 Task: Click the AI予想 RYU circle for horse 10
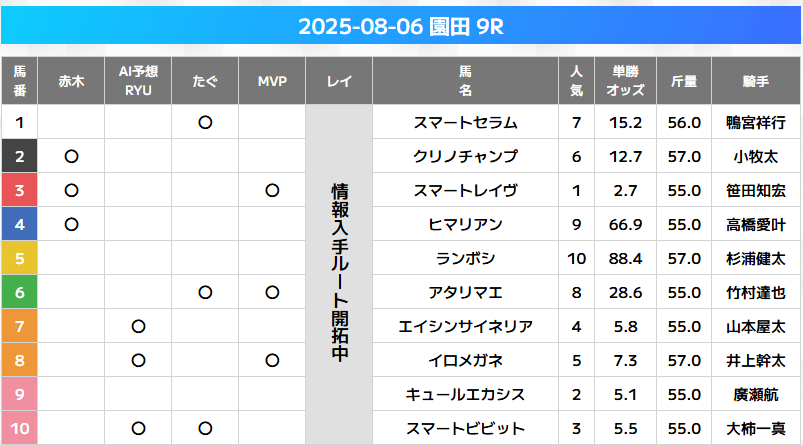tap(138, 428)
